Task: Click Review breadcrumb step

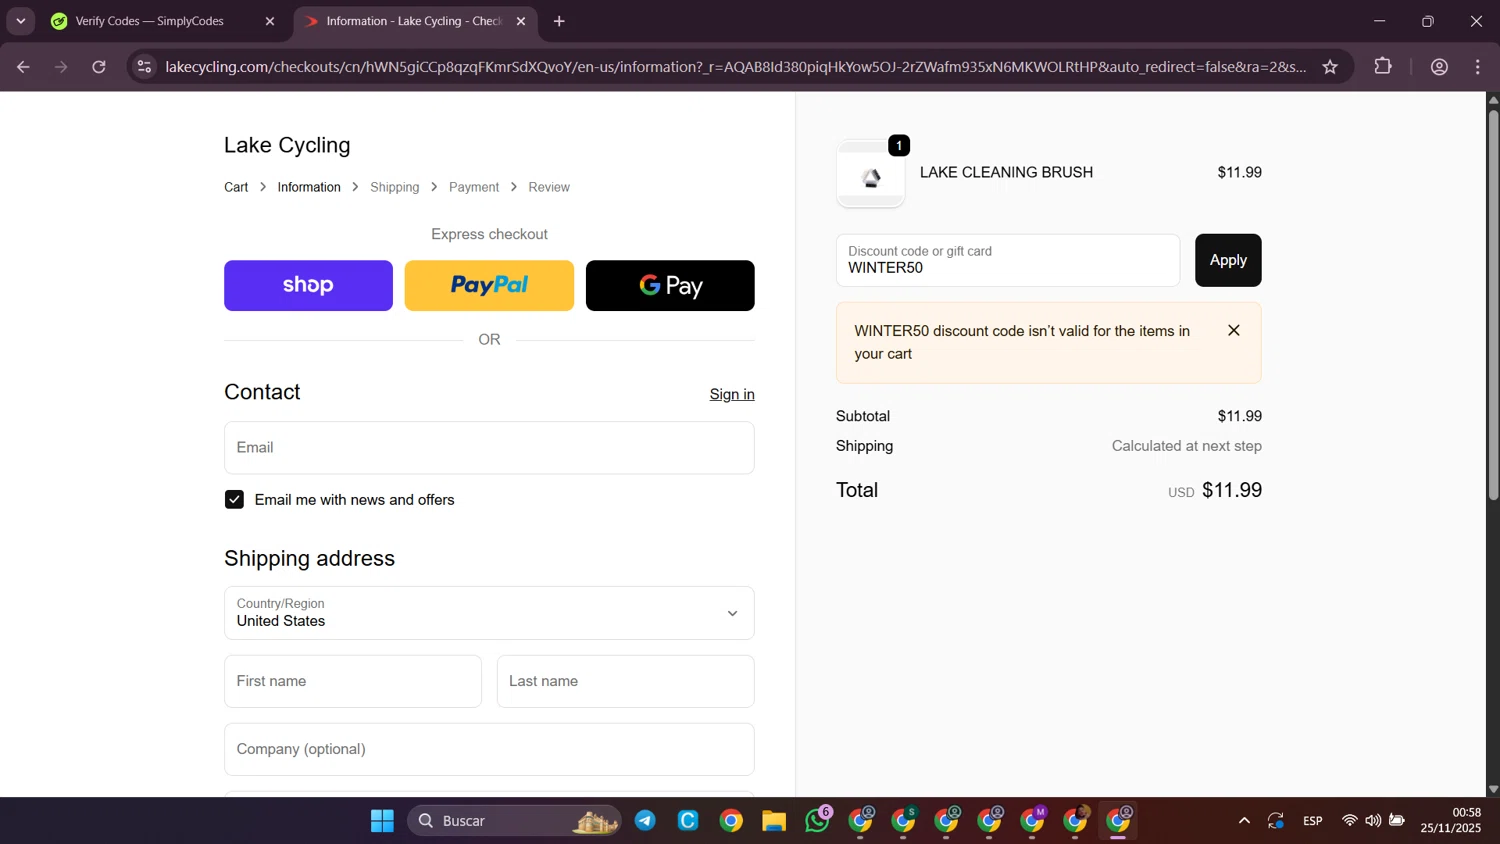Action: tap(549, 187)
